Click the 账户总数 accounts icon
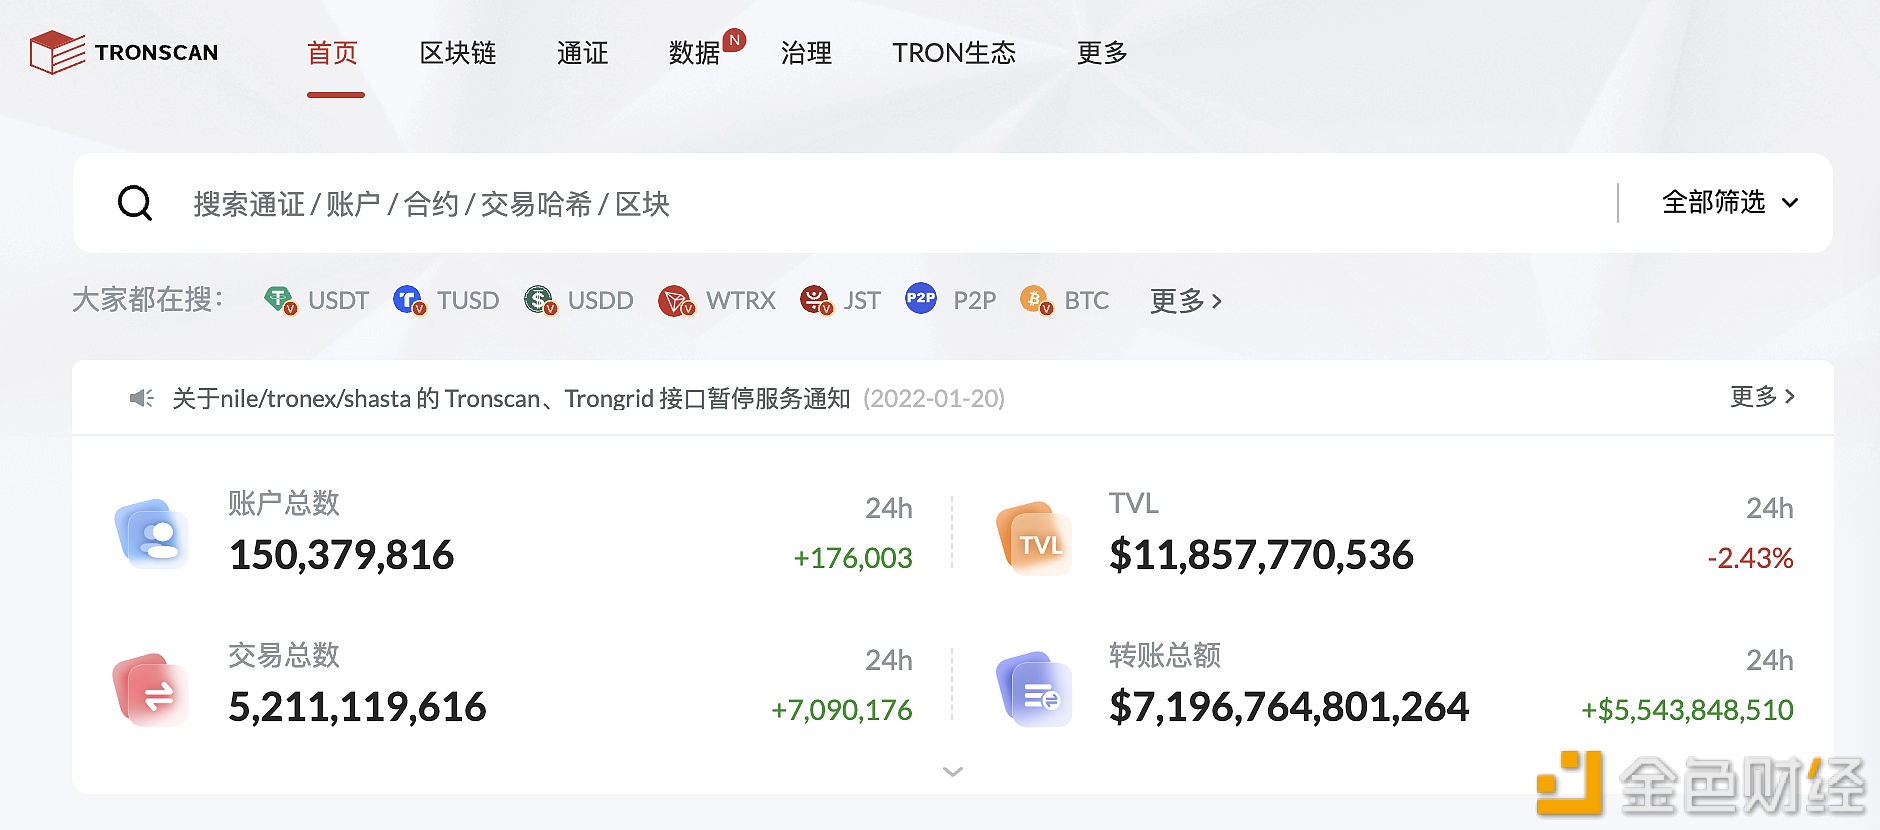1880x830 pixels. 153,535
